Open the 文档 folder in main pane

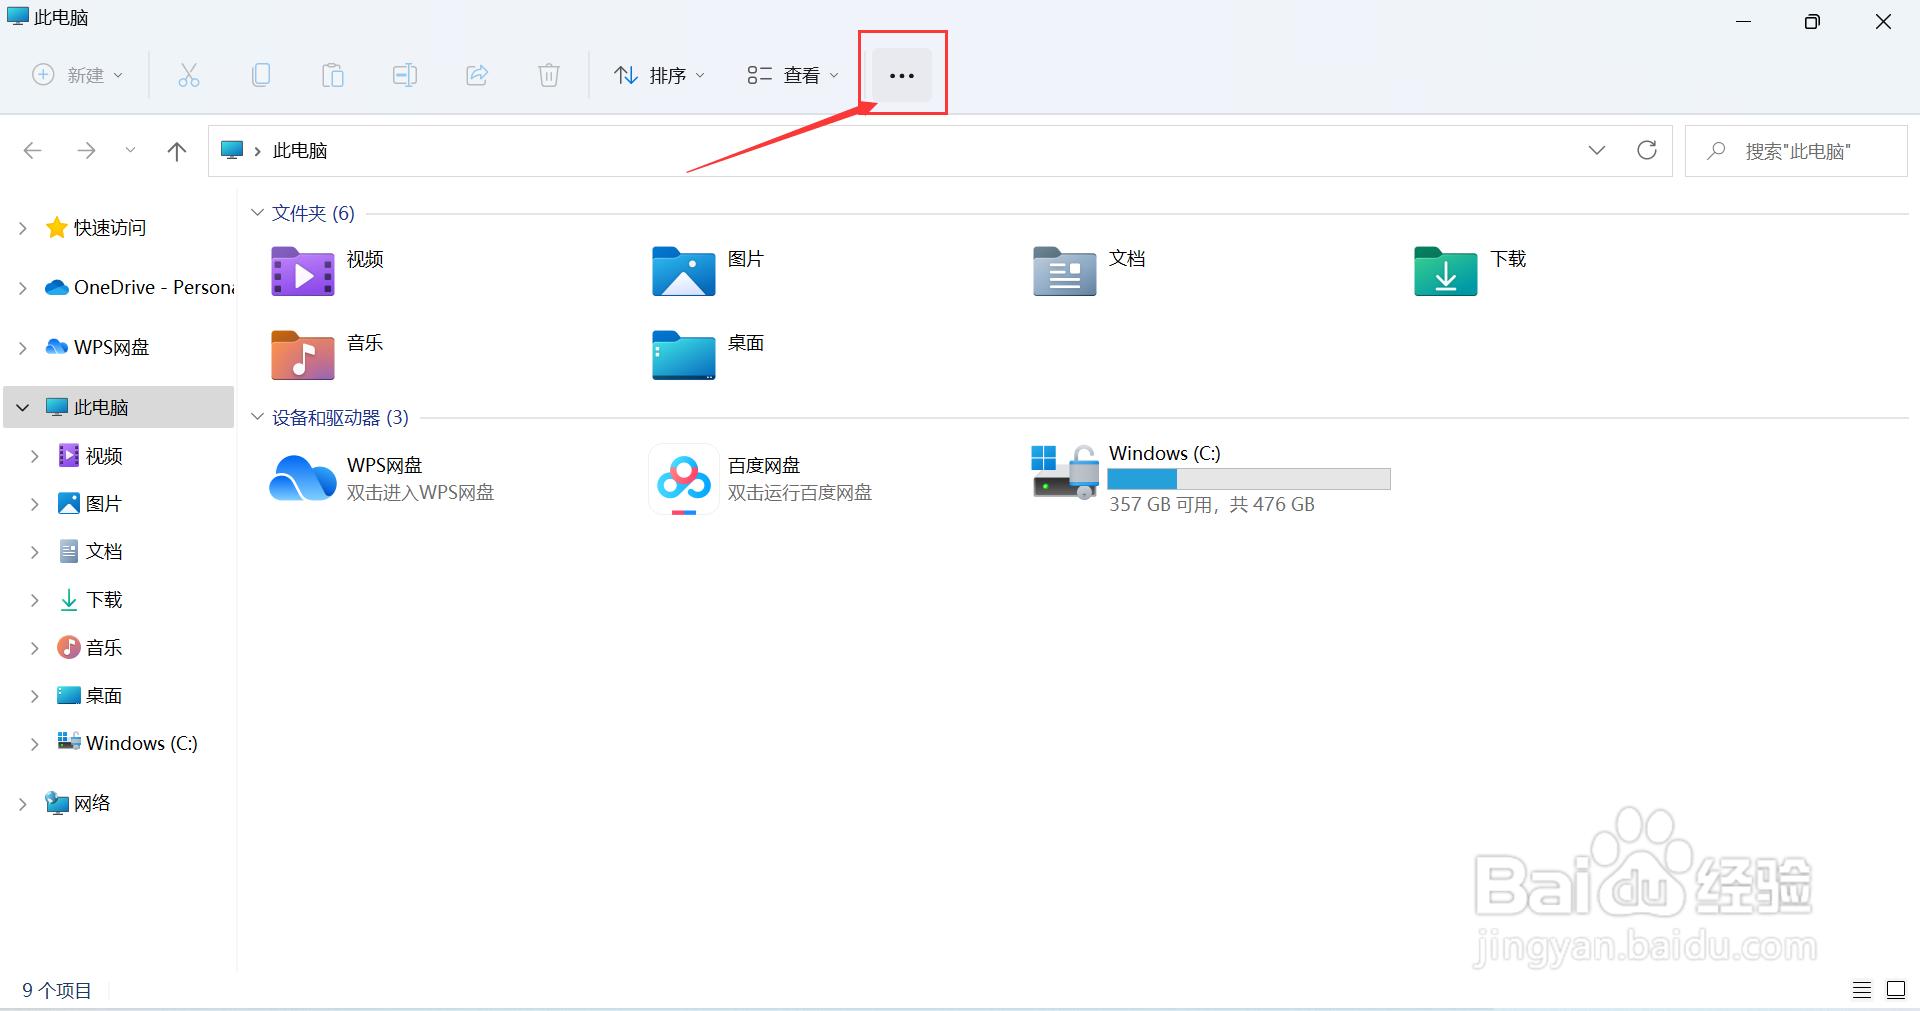coord(1065,271)
